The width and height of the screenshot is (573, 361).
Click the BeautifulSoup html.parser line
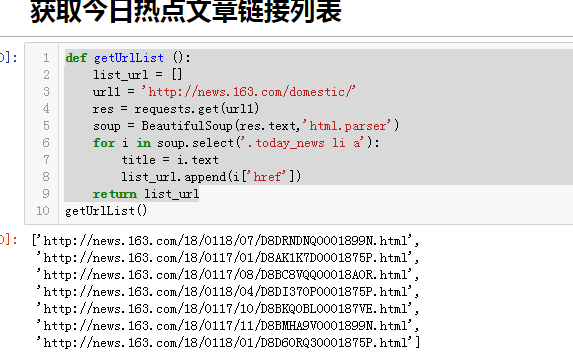(246, 126)
